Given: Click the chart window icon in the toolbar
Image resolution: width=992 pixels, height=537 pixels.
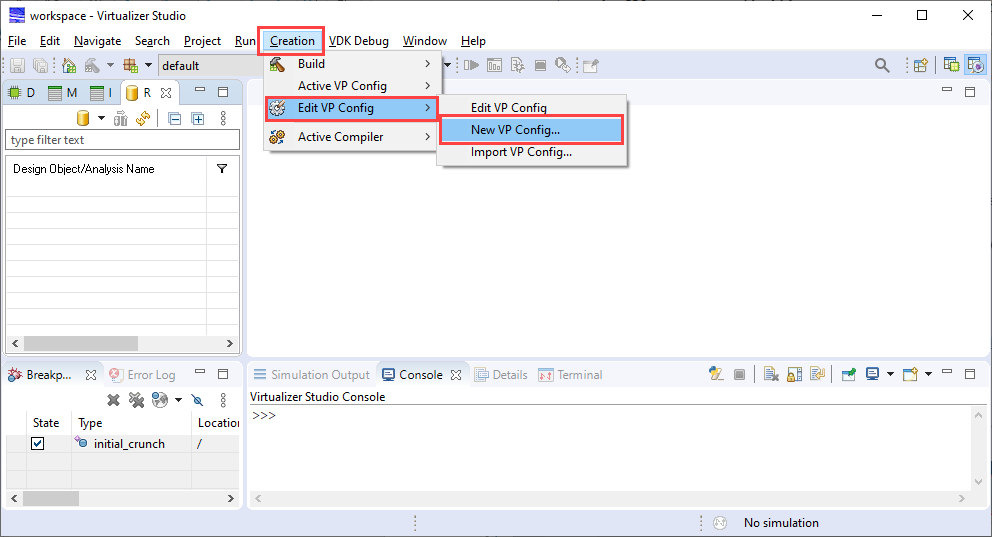Looking at the screenshot, I should pos(494,65).
